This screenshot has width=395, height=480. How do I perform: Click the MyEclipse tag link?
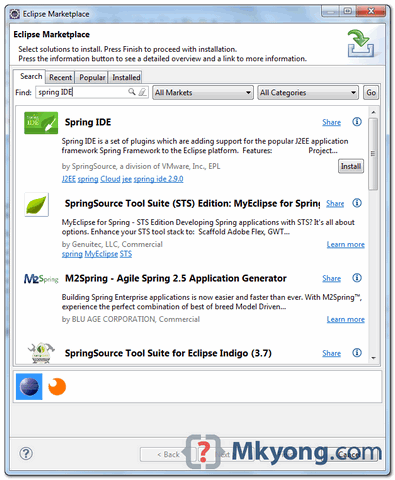point(101,254)
